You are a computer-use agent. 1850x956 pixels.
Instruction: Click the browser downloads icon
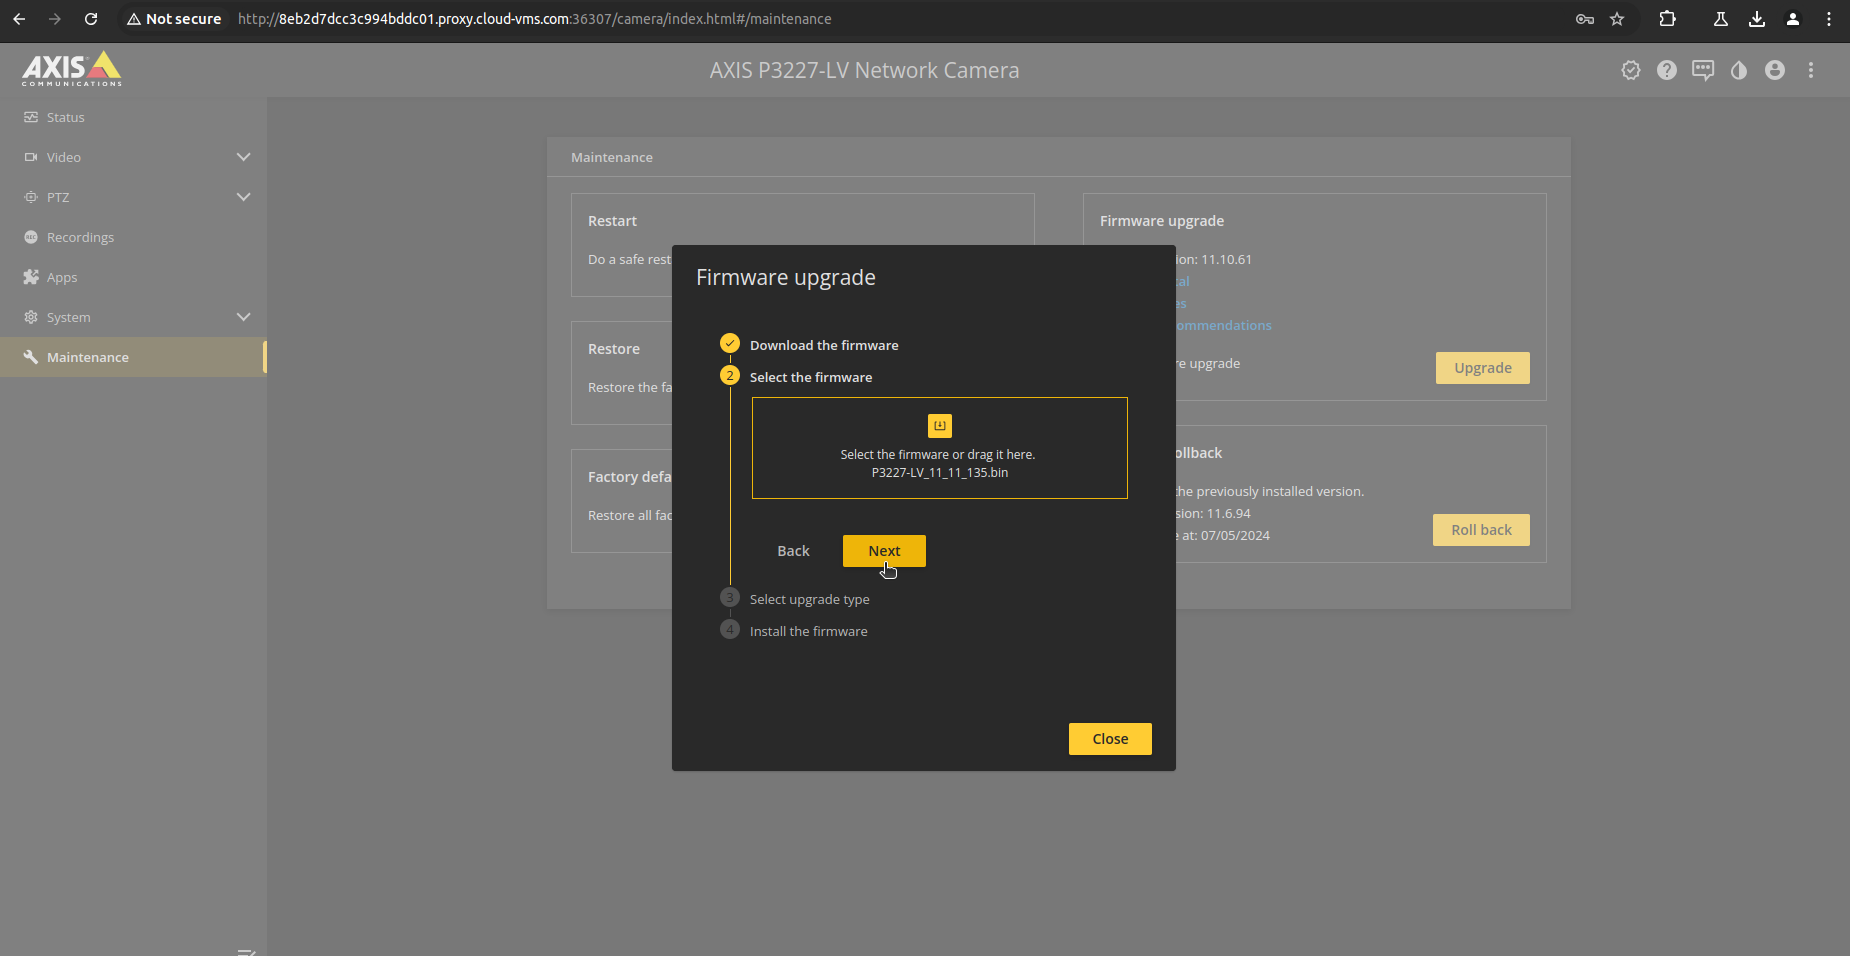(x=1756, y=19)
